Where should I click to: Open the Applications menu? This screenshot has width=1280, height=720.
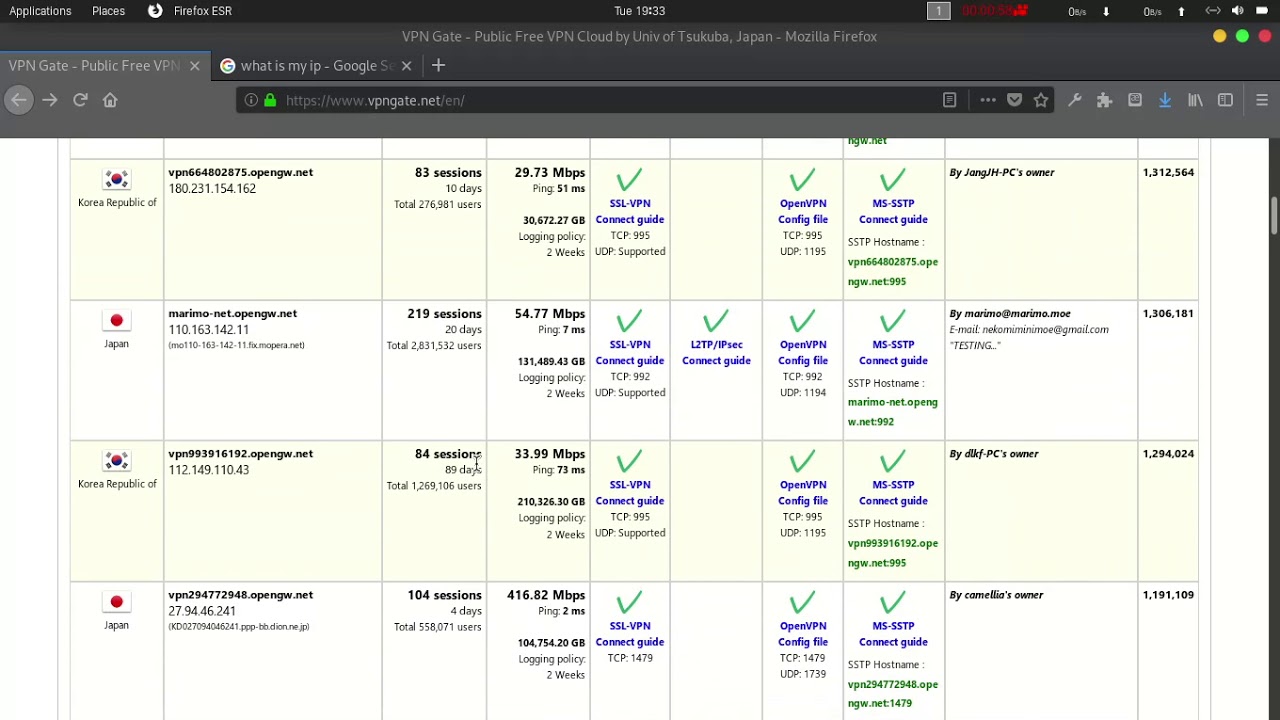click(40, 11)
